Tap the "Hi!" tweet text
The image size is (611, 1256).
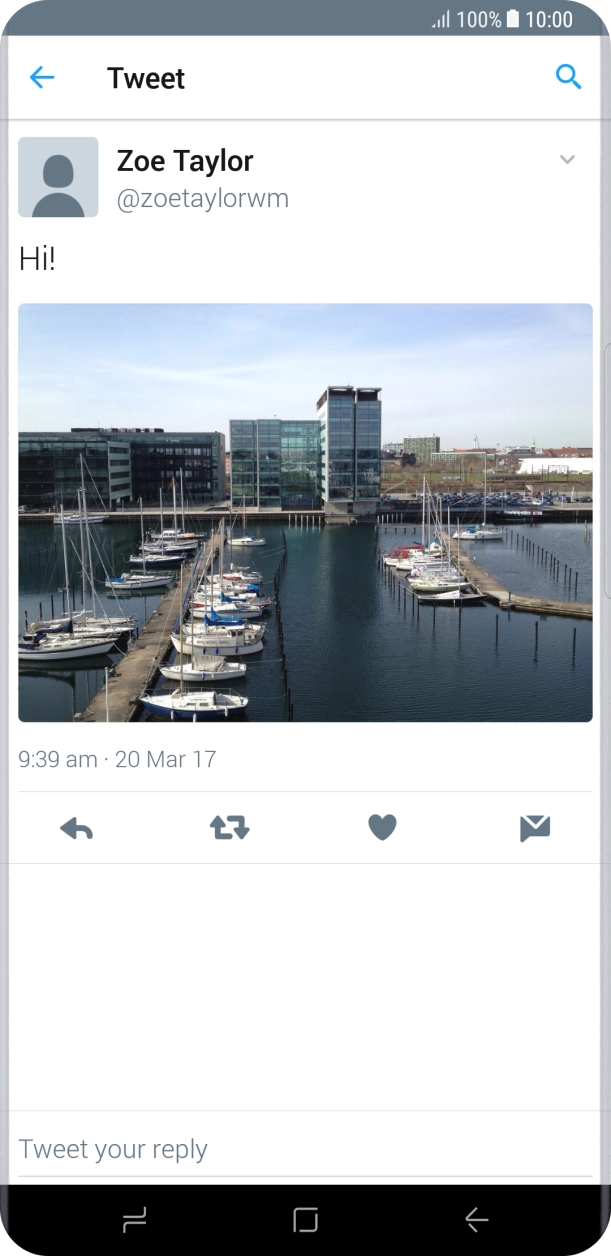pyautogui.click(x=37, y=259)
